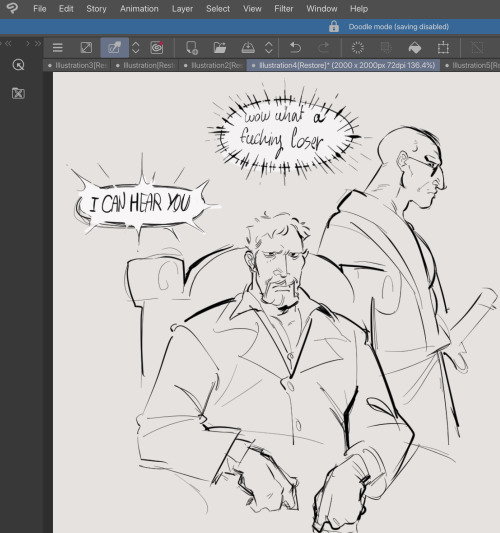Viewport: 500px width, 533px height.
Task: Click the Clip Studio Paint logo icon
Action: point(12,8)
